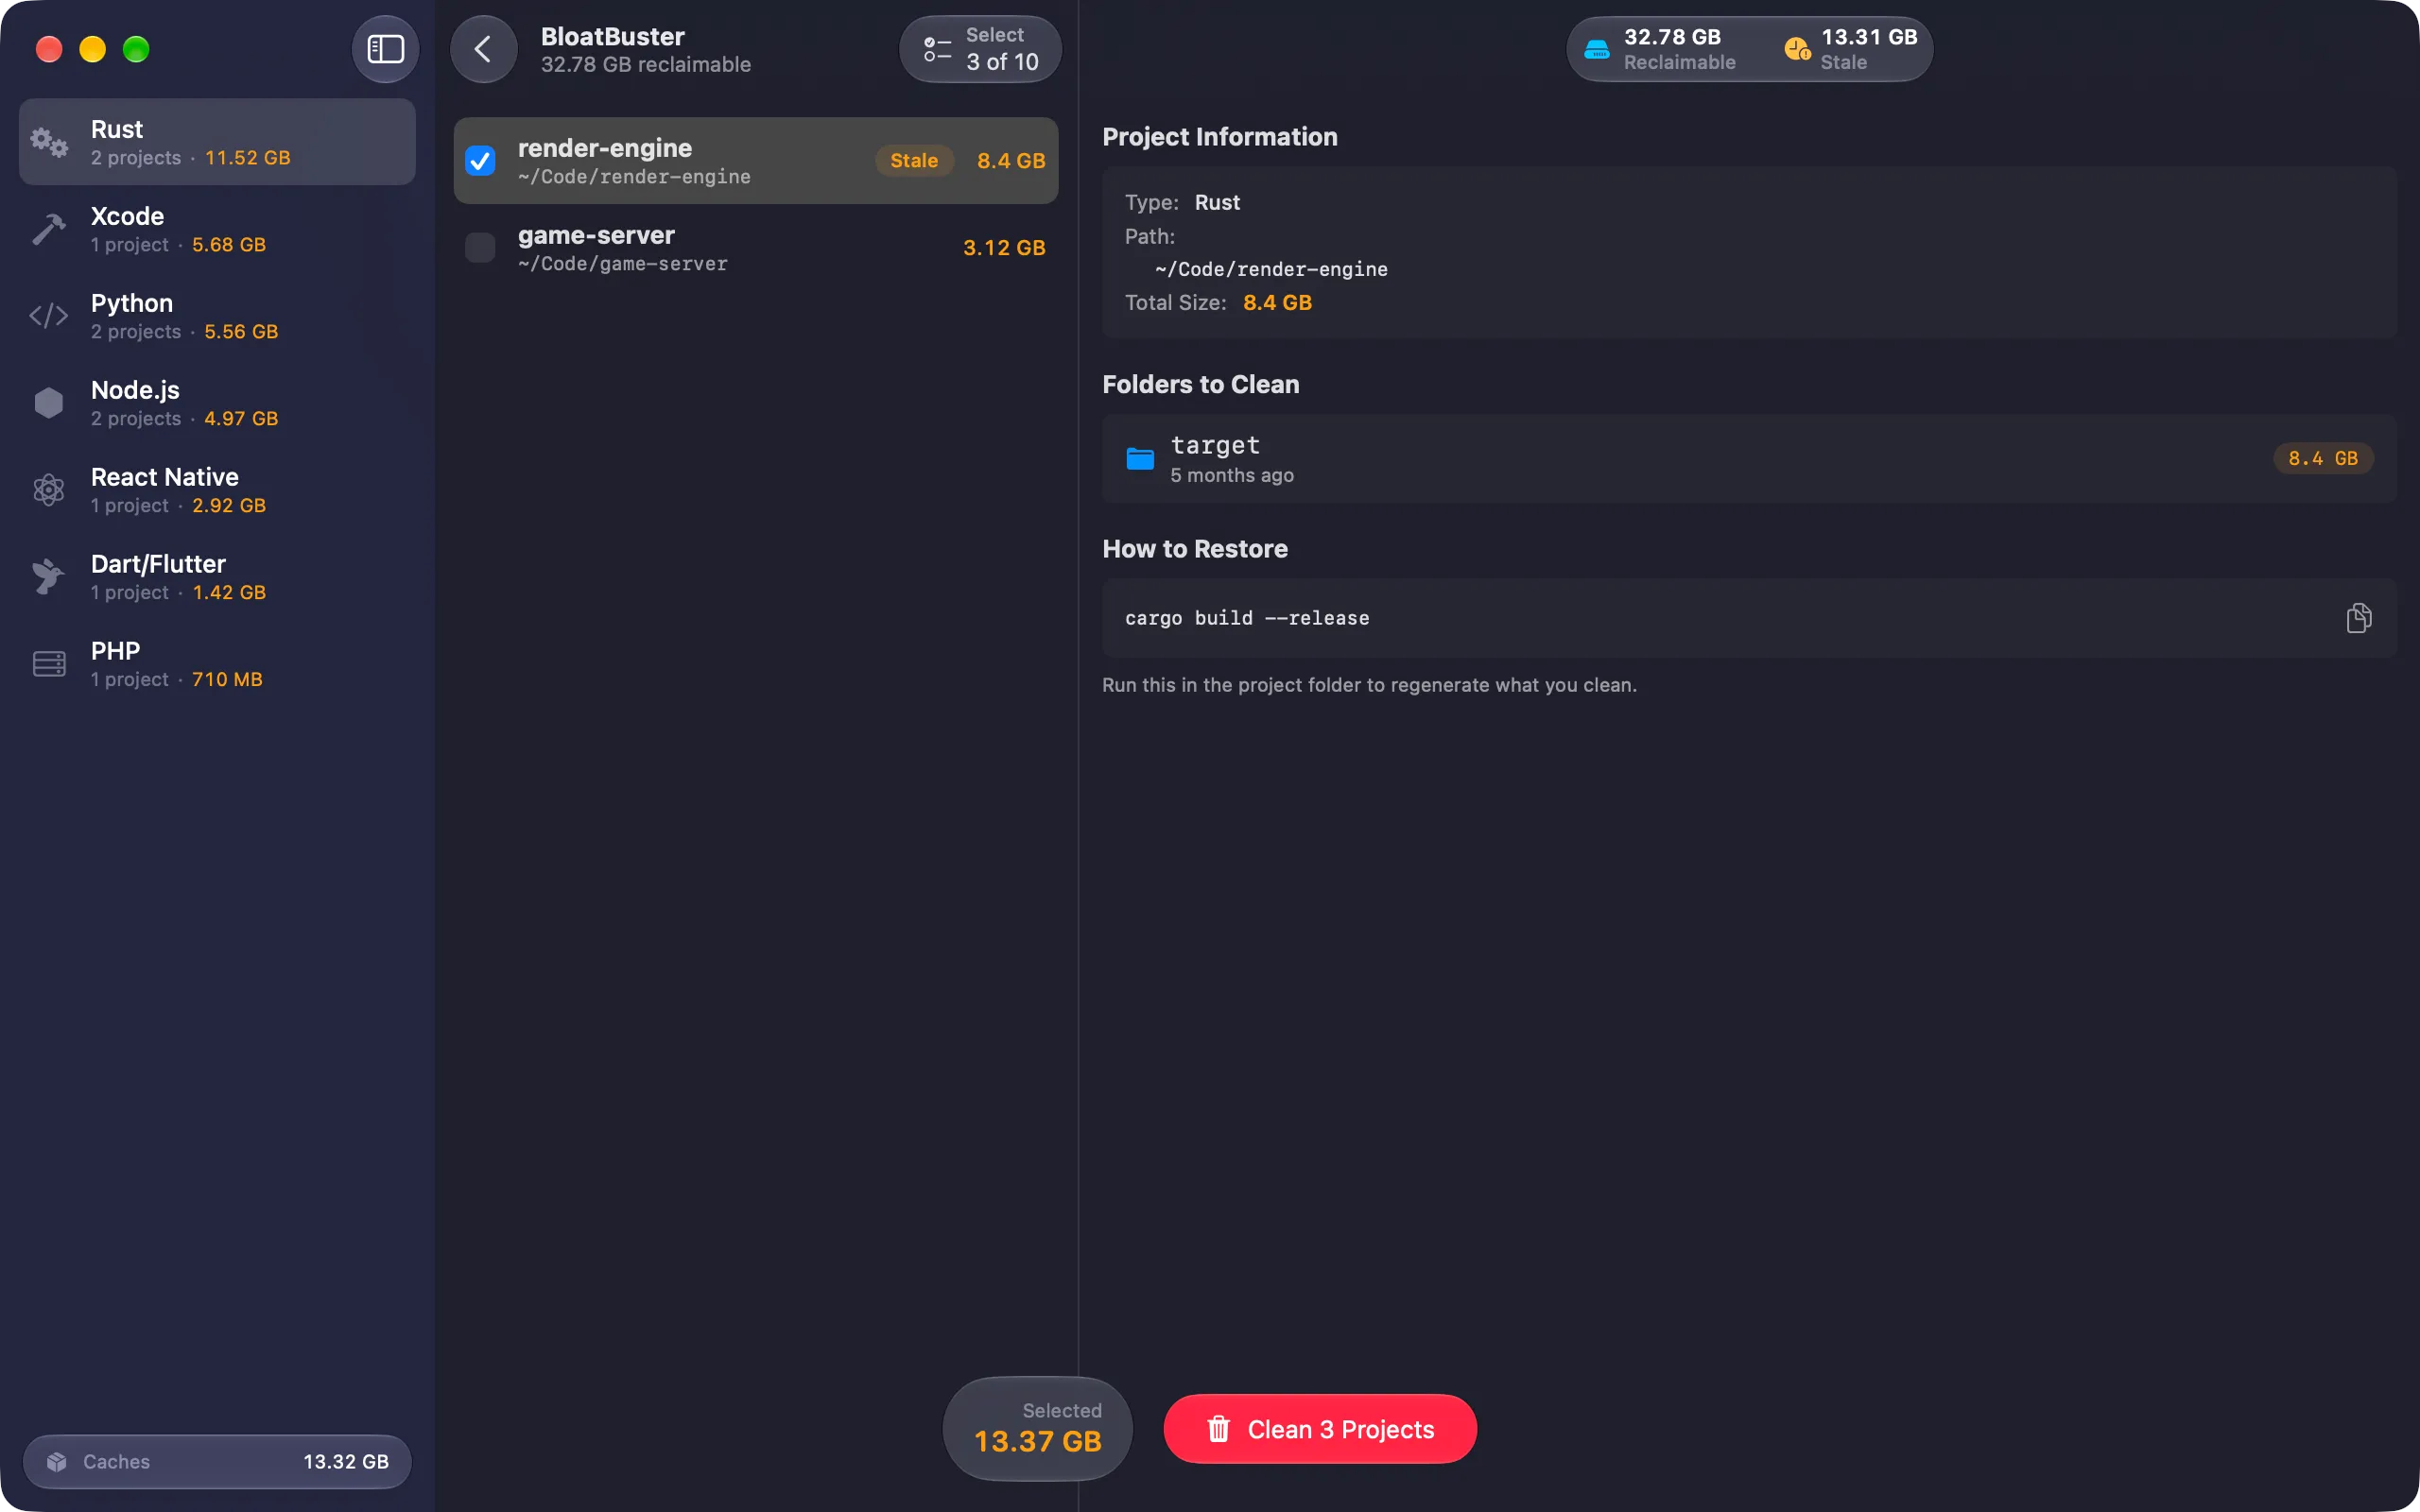
Task: Click the Node.js hexagon icon
Action: coord(49,403)
